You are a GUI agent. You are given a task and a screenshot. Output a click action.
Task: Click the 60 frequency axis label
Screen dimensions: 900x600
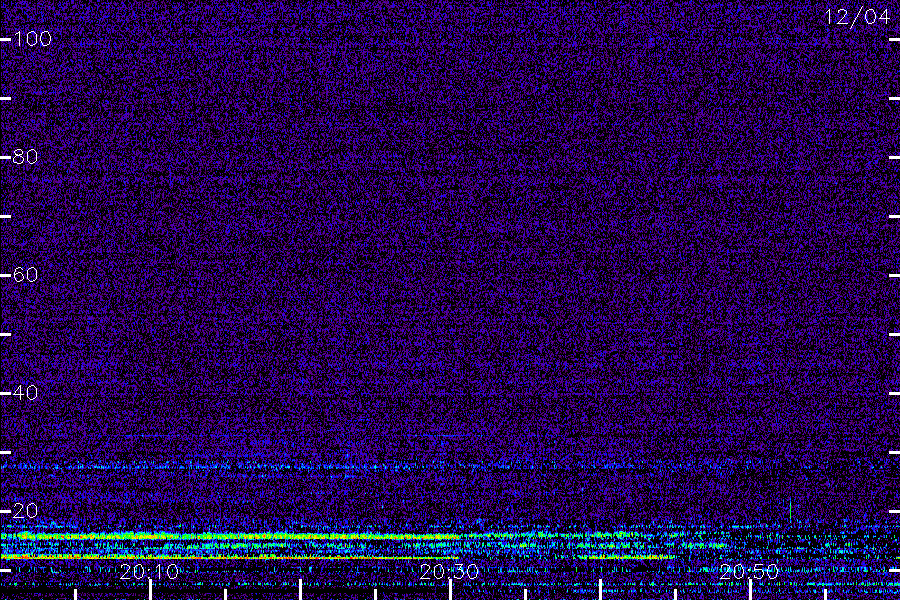click(25, 274)
